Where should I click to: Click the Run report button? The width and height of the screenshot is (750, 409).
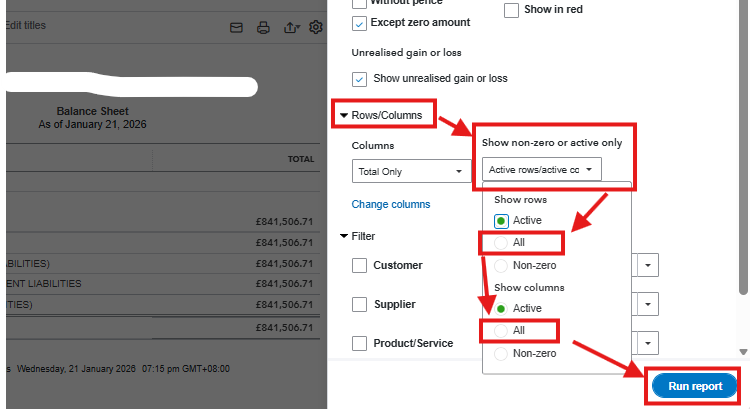(694, 386)
